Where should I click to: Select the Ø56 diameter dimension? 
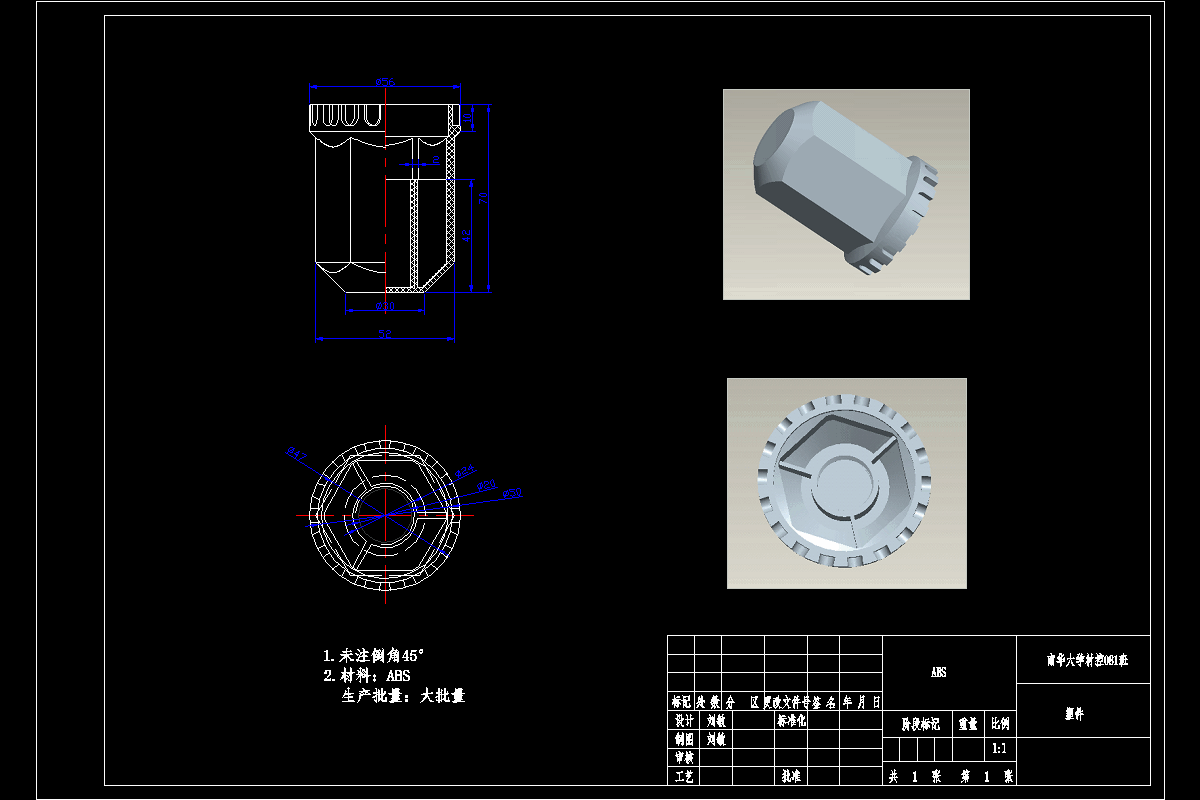385,81
